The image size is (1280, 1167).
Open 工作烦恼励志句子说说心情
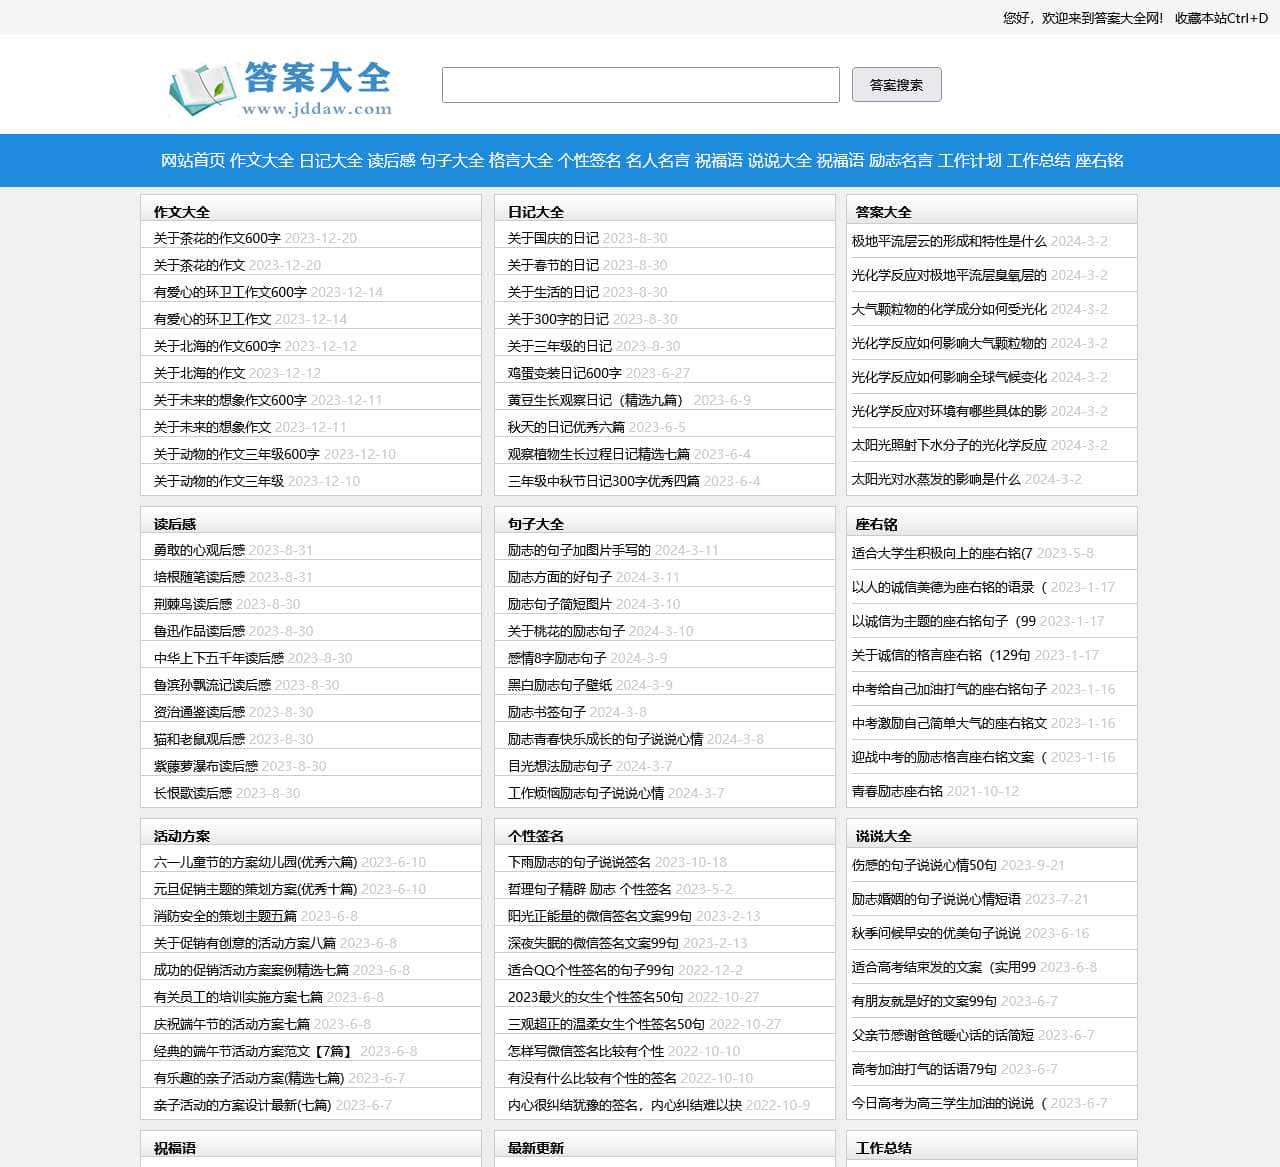pos(585,793)
